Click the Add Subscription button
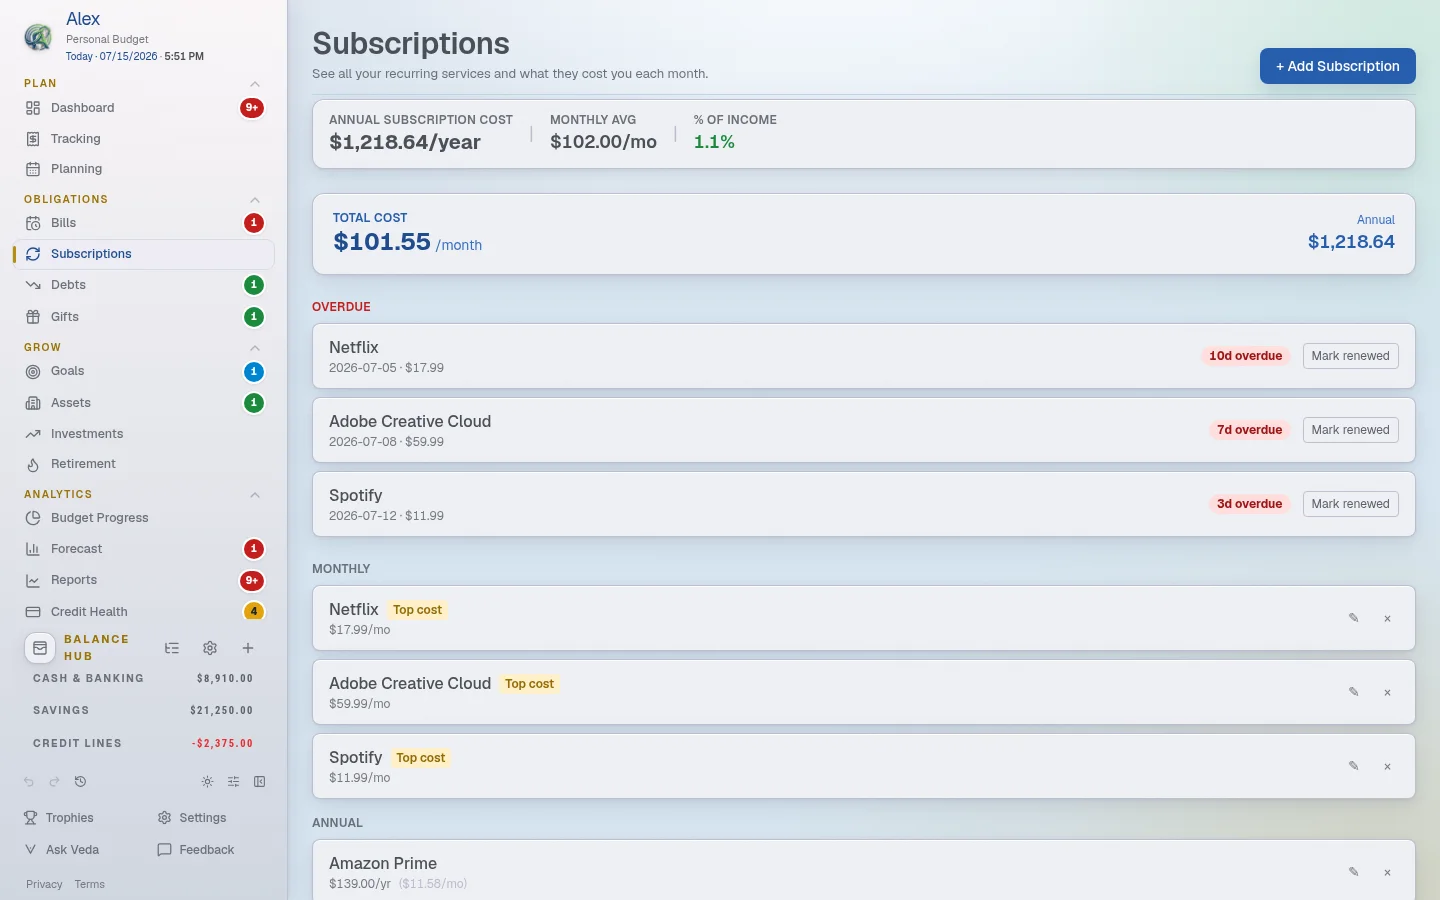 (x=1337, y=66)
